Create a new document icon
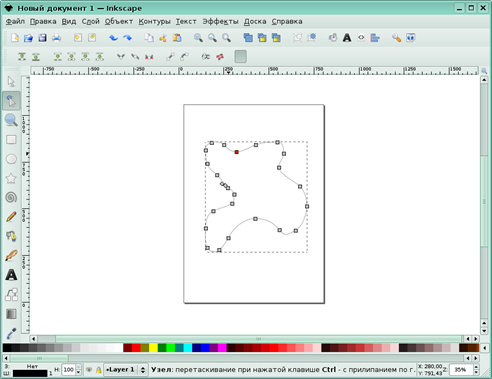 (15, 38)
